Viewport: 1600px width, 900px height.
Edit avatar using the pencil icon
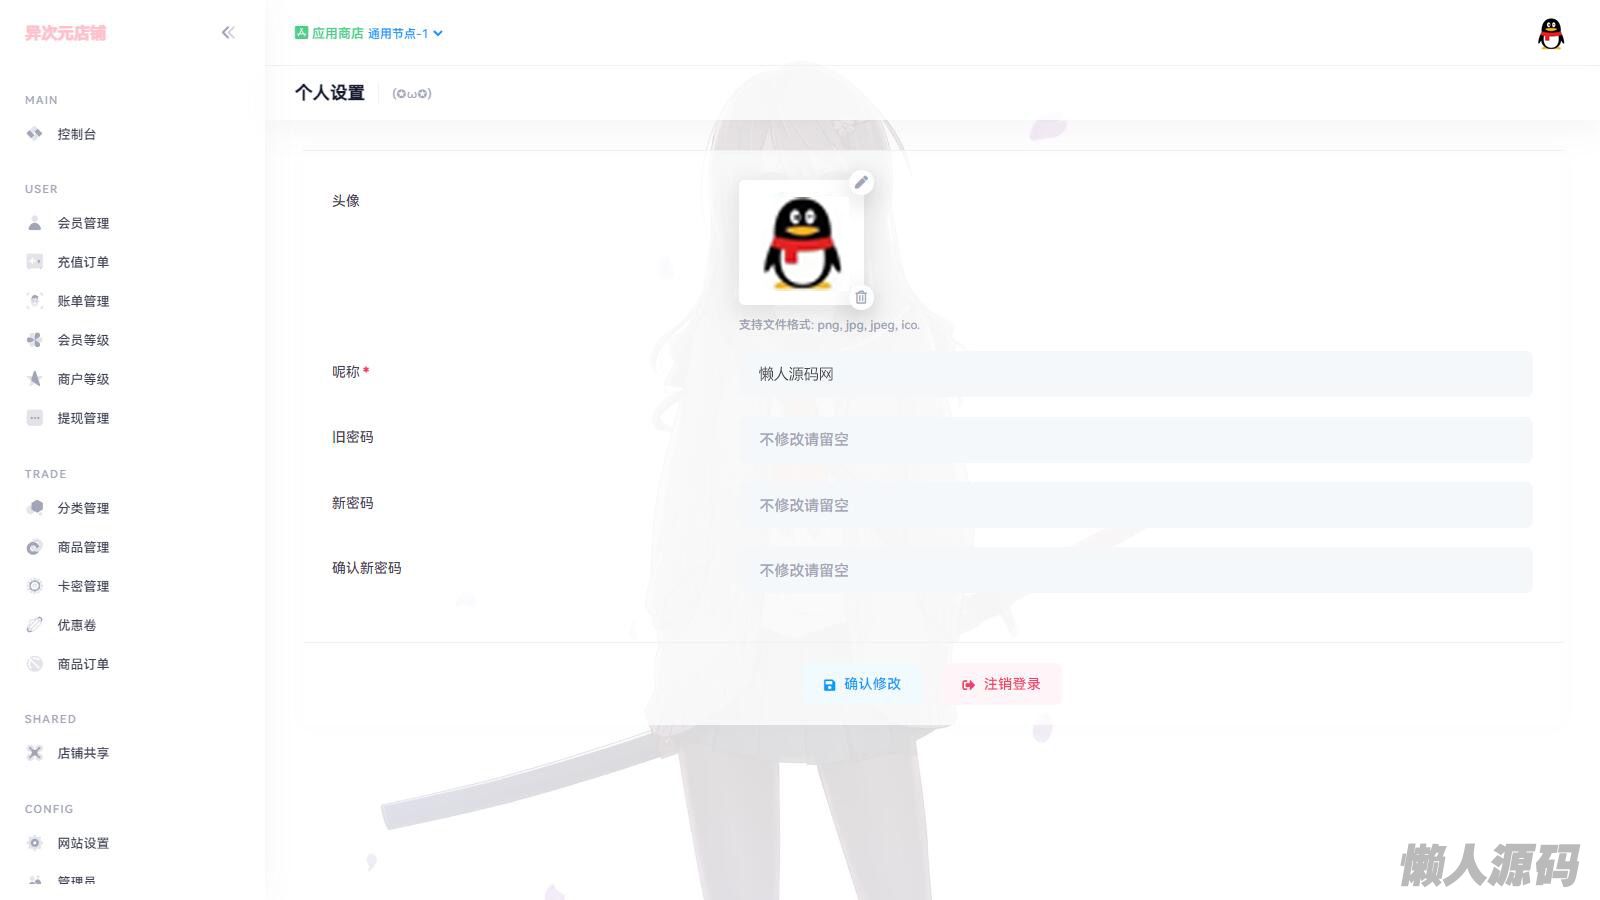(861, 182)
